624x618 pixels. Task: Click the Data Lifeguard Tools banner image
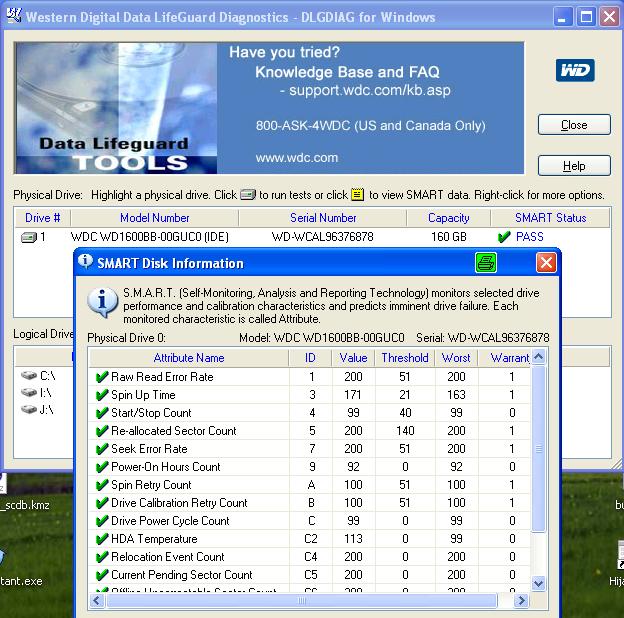(x=116, y=108)
